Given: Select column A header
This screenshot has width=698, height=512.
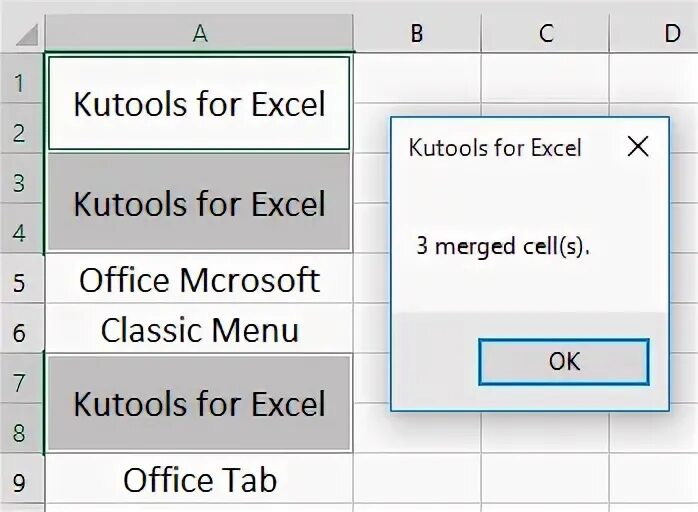Looking at the screenshot, I should pyautogui.click(x=199, y=33).
